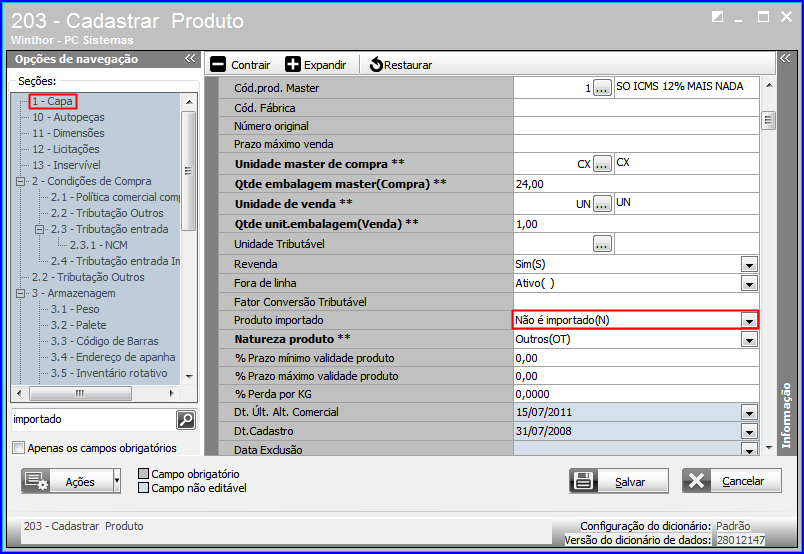Select section 13 - Inservível
Image resolution: width=804 pixels, height=554 pixels.
66,165
